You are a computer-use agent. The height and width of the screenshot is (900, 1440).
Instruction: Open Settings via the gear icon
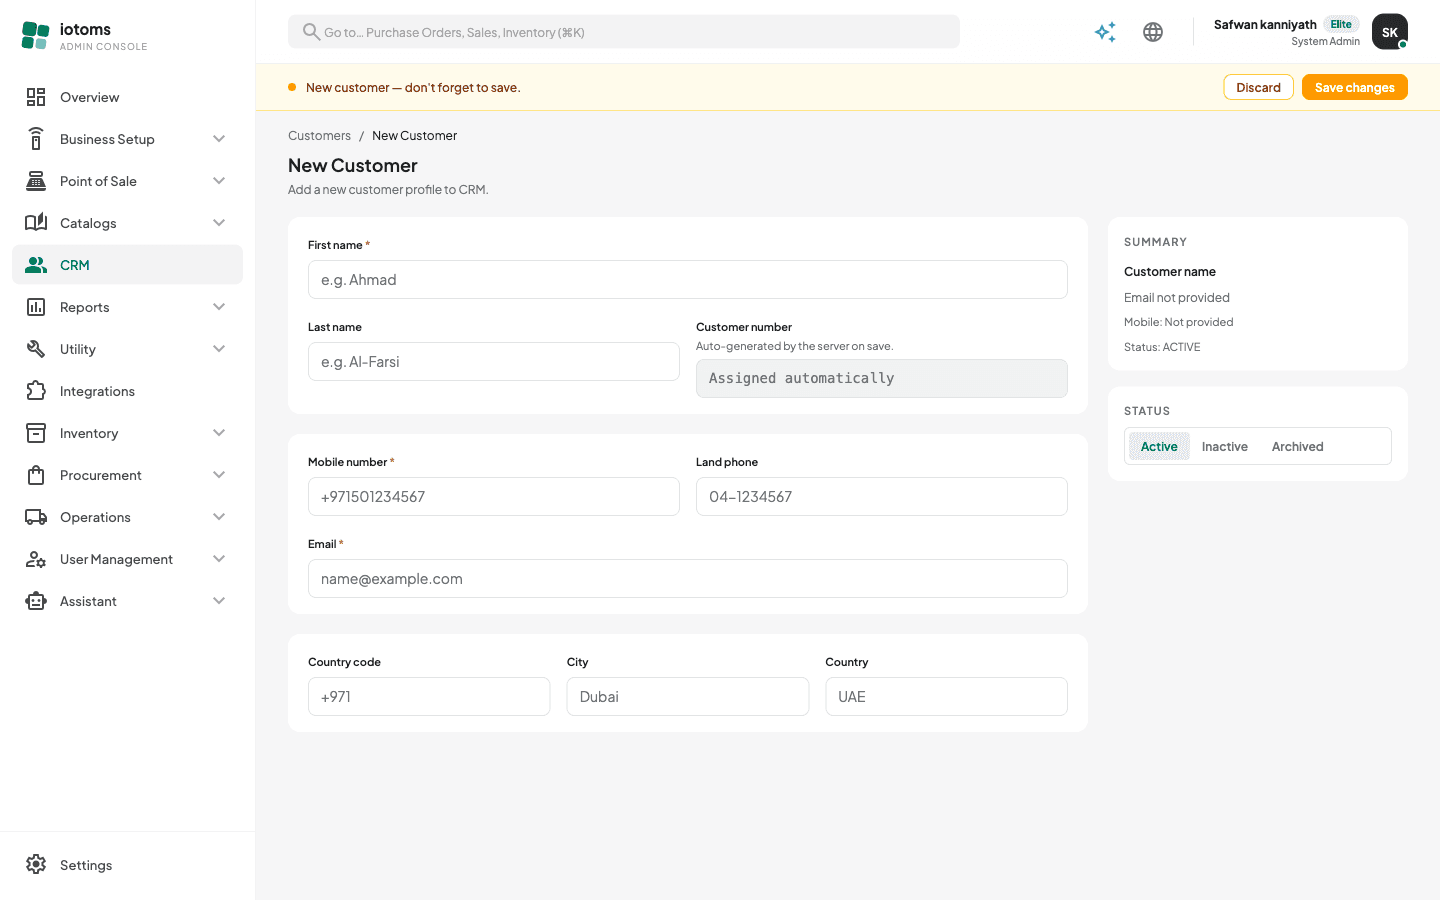pyautogui.click(x=36, y=865)
